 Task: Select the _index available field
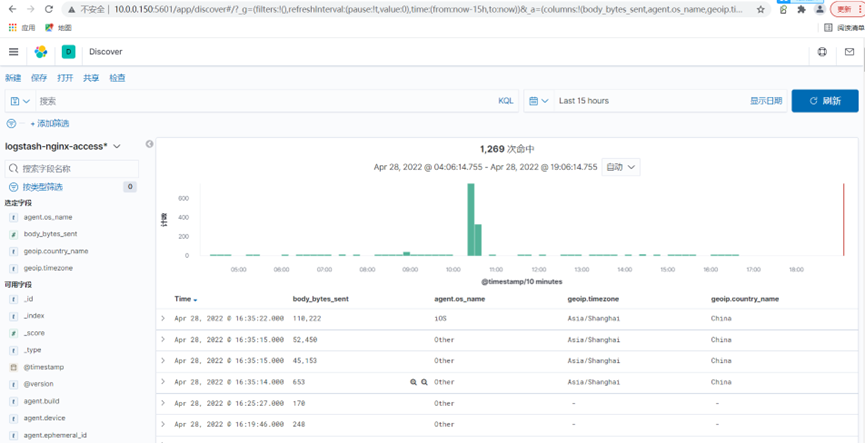point(34,316)
